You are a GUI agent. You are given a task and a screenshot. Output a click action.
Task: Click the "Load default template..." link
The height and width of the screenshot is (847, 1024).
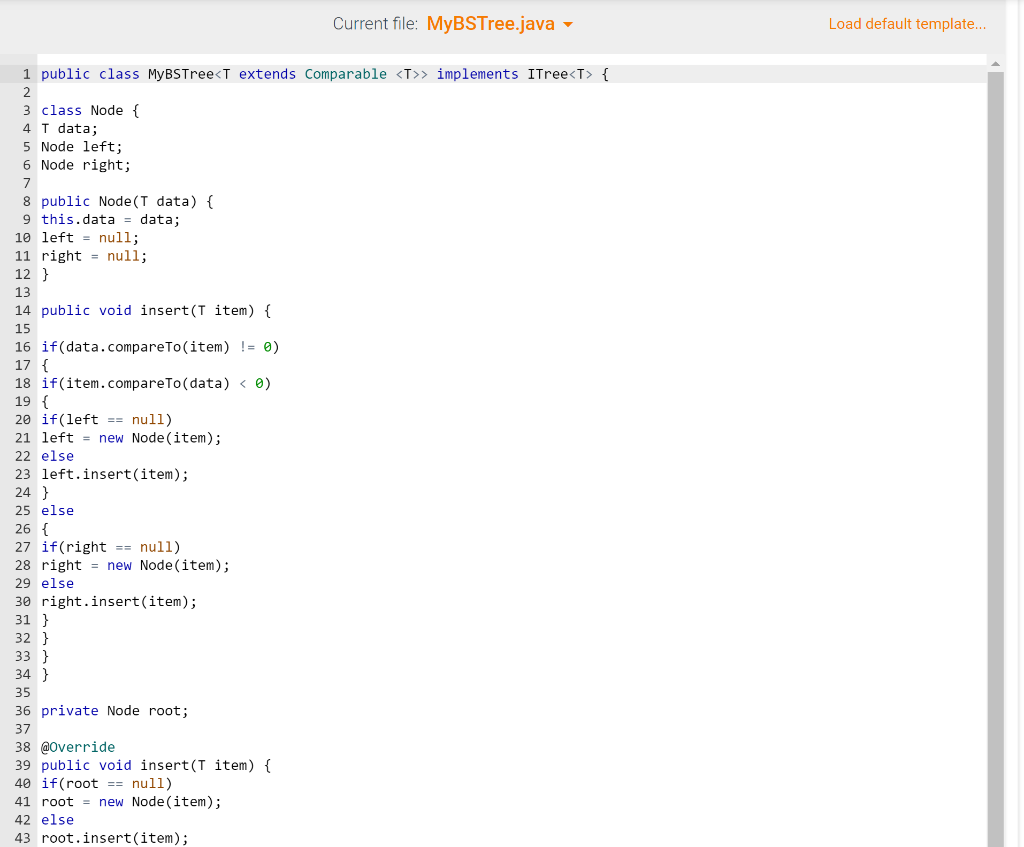906,23
